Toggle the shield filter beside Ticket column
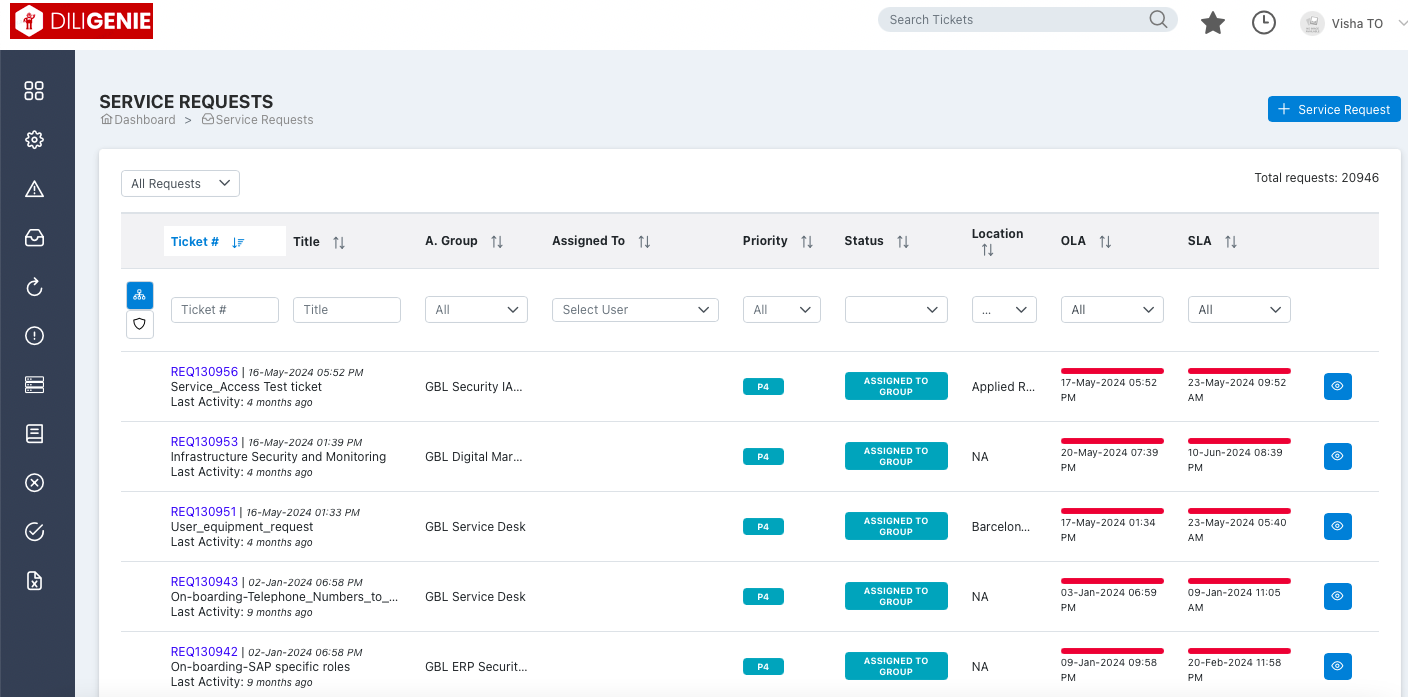The image size is (1408, 697). pos(139,325)
